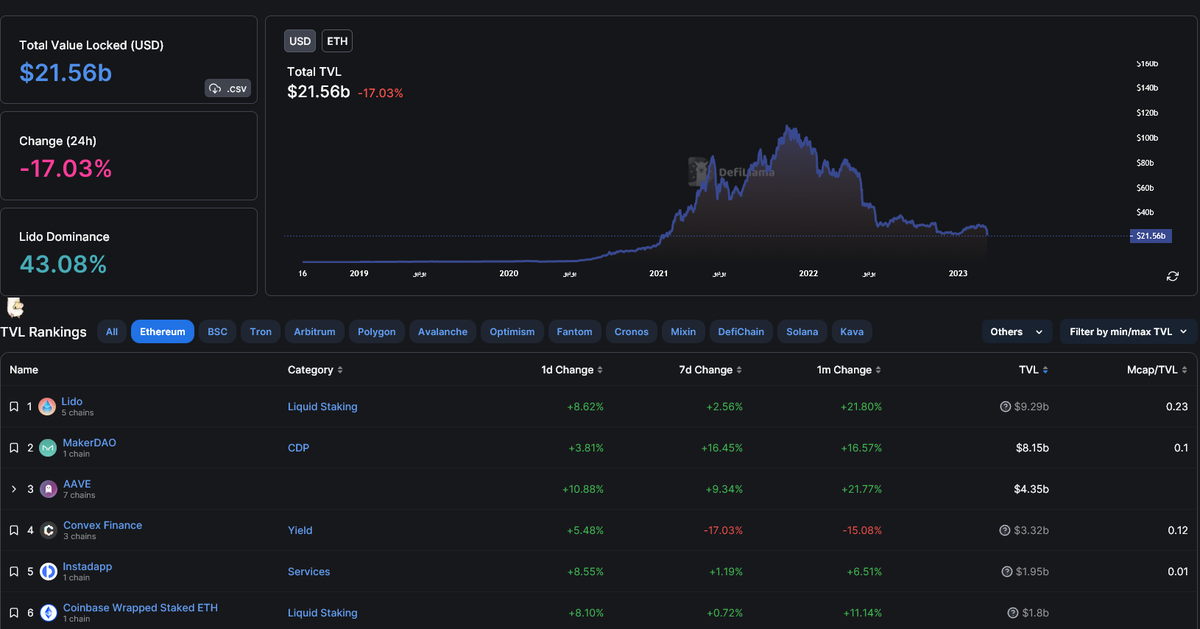Open the CDP category link
1200x629 pixels.
pos(298,448)
